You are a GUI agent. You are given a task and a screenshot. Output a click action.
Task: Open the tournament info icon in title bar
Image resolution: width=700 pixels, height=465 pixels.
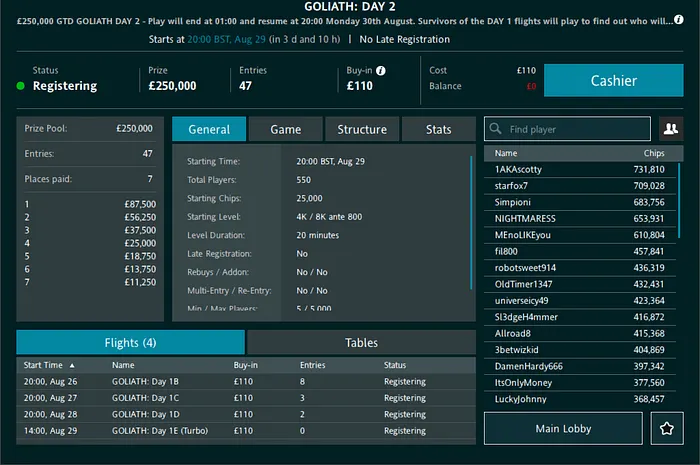point(690,21)
